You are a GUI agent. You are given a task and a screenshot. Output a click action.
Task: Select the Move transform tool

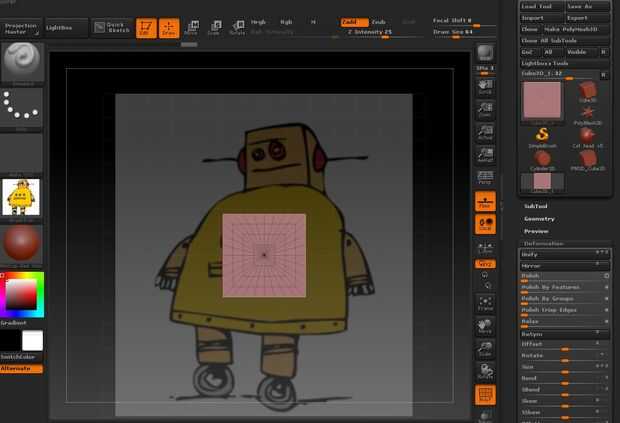(192, 28)
